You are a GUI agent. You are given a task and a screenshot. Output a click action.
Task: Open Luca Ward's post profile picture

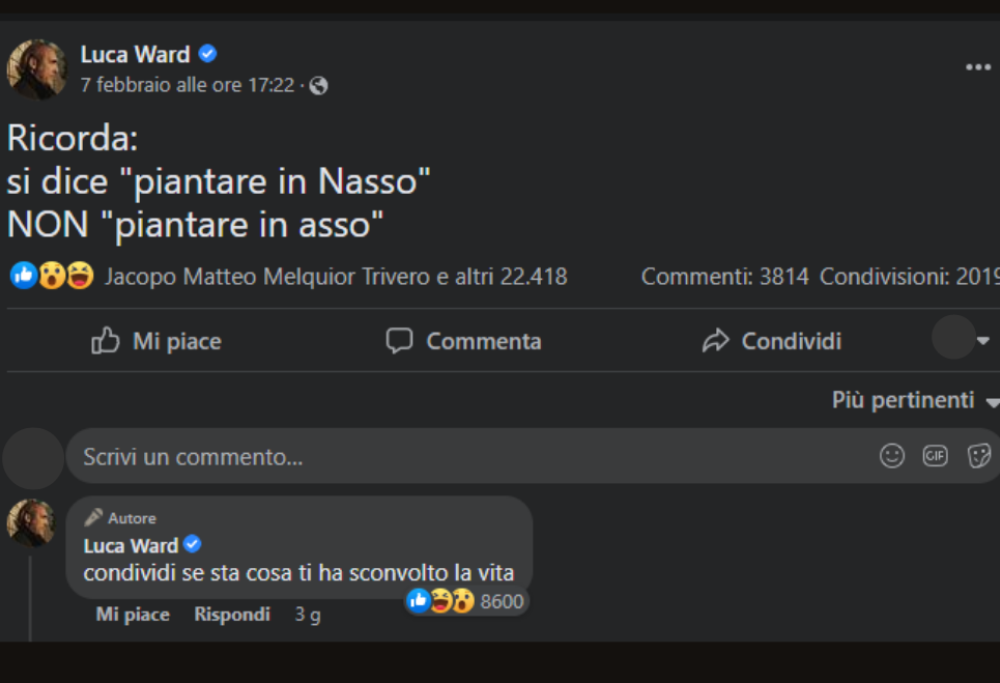[x=37, y=69]
